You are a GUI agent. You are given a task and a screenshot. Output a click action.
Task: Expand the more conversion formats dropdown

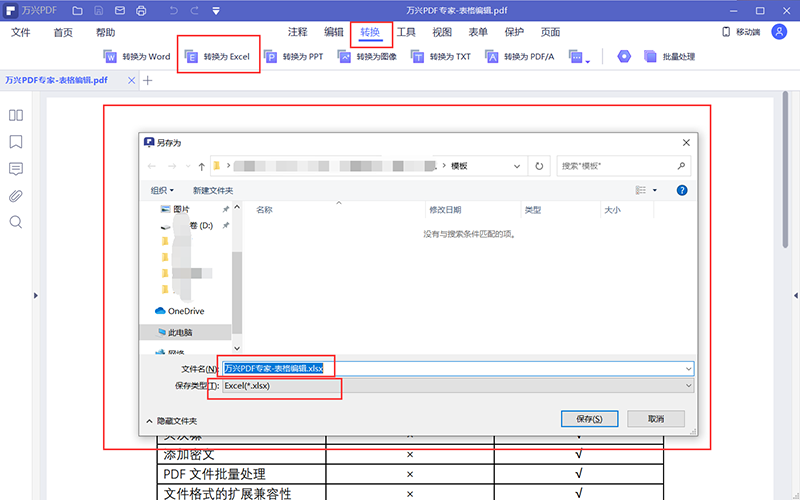(580, 57)
